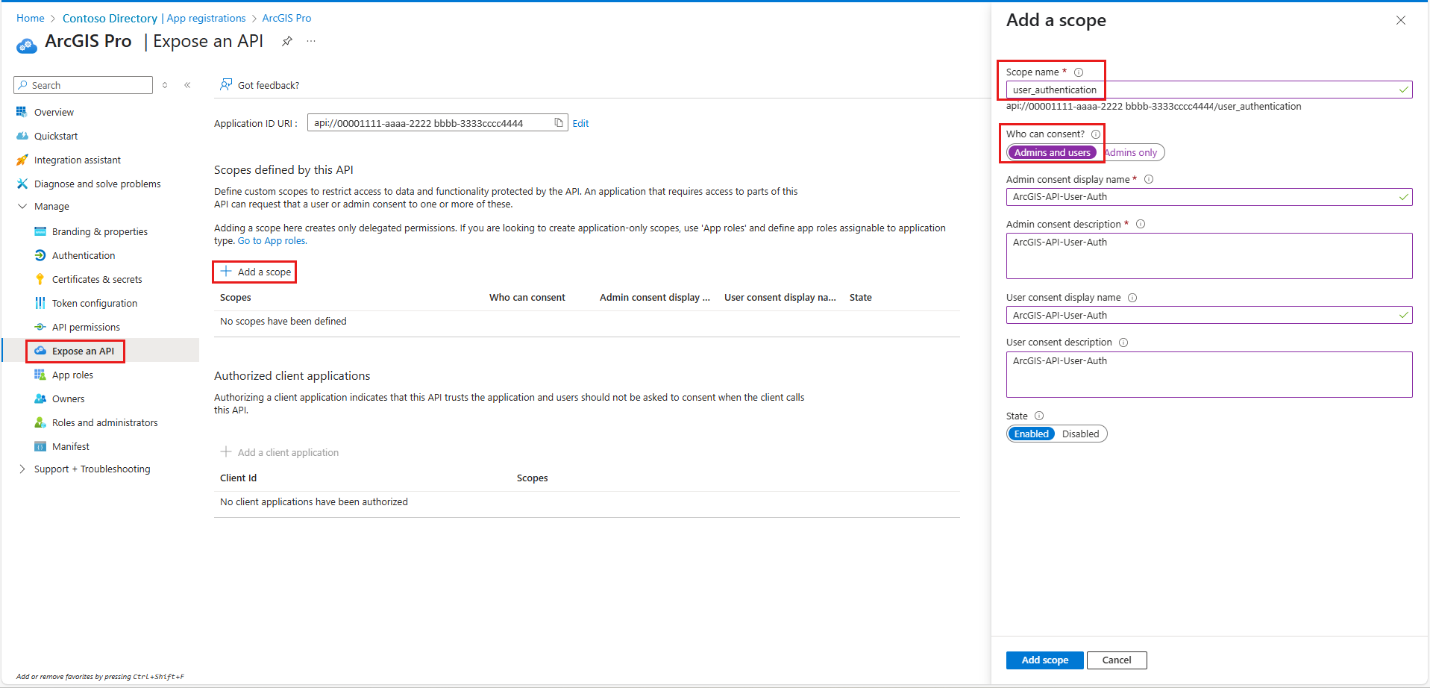Open Contoso Directory App registrations breadcrumb

pyautogui.click(x=154, y=18)
